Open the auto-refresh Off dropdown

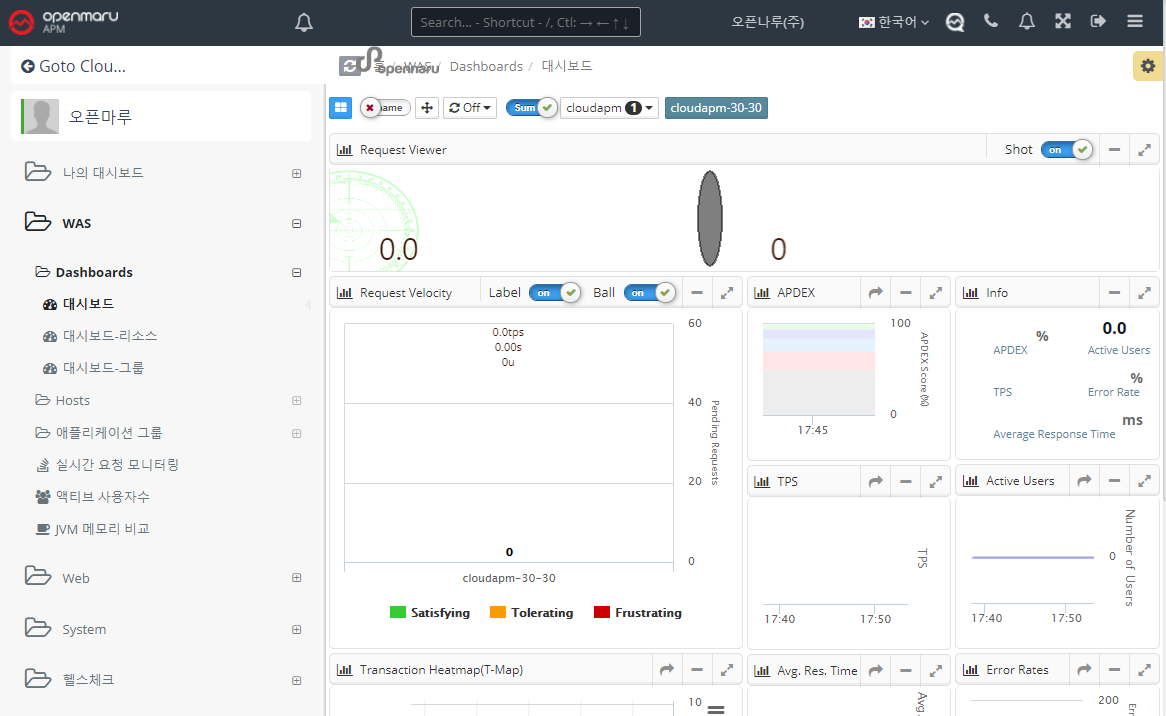(470, 108)
